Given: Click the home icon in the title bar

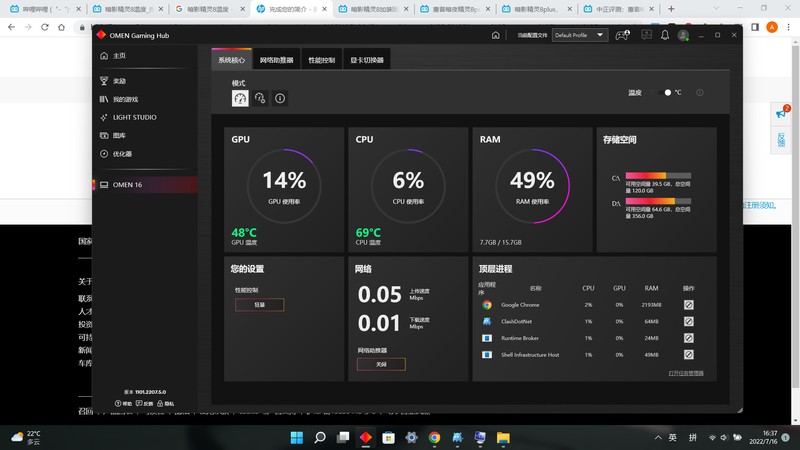Looking at the screenshot, I should coord(495,35).
